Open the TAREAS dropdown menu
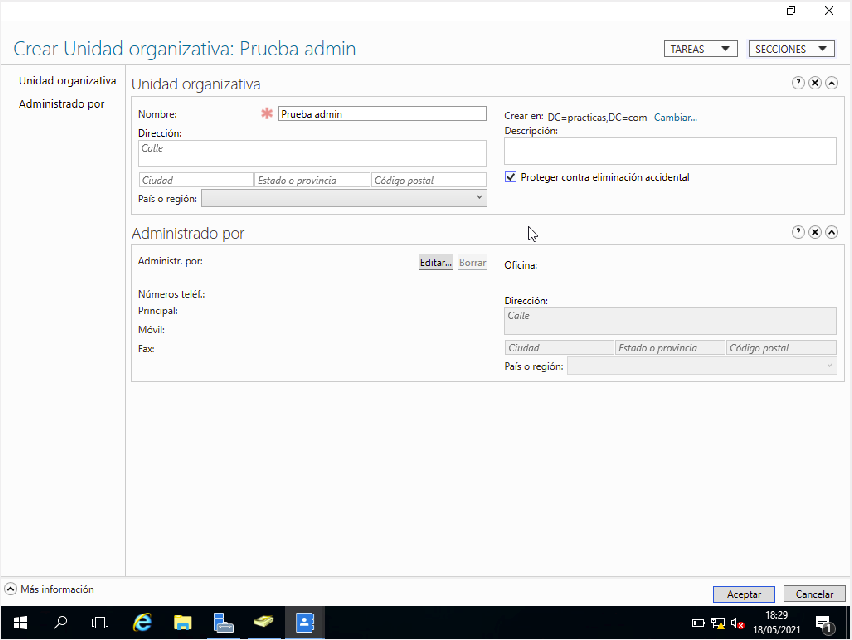Image resolution: width=852 pixels, height=640 pixels. 700,49
